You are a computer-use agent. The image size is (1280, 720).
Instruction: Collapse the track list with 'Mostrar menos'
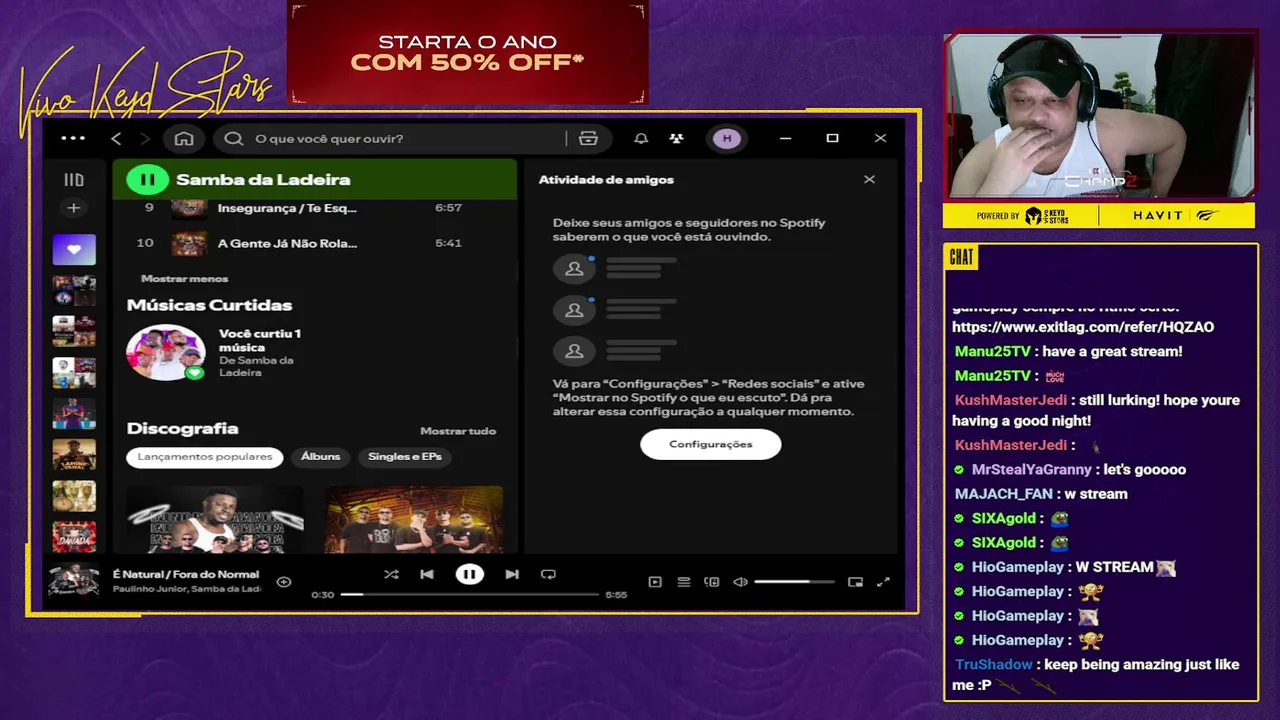(x=185, y=278)
